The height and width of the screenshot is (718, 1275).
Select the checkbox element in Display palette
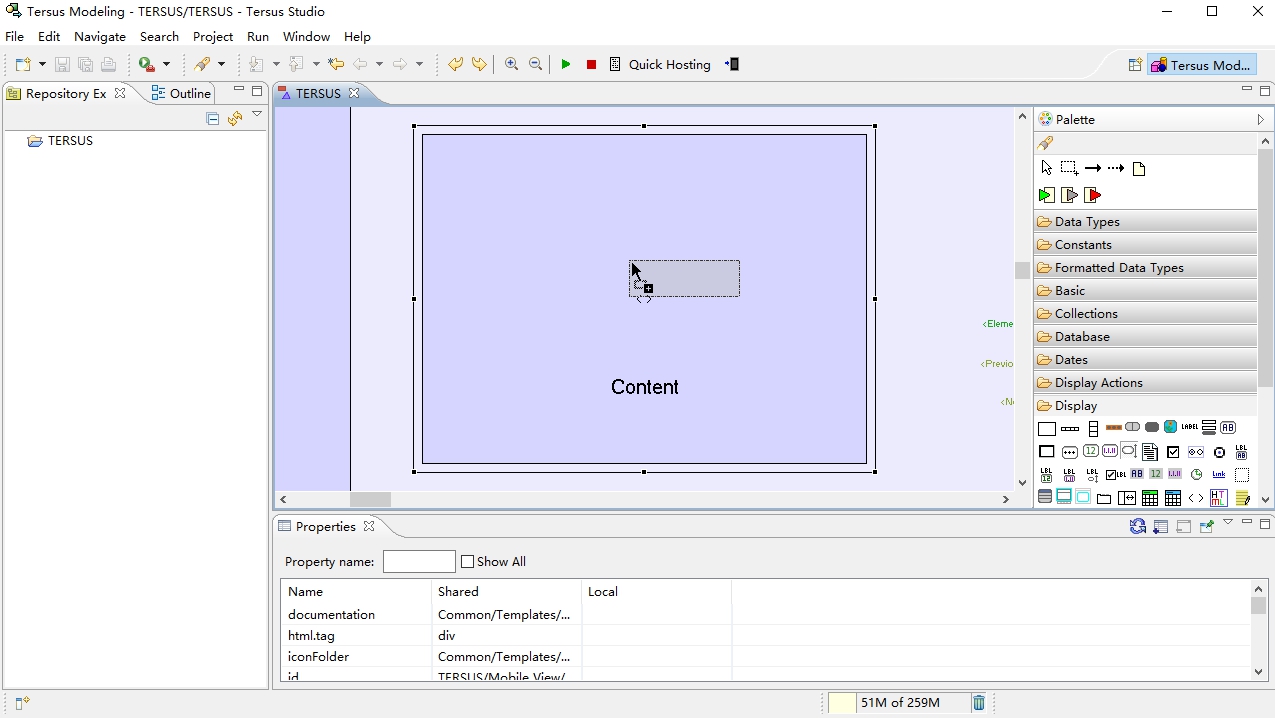(1173, 452)
